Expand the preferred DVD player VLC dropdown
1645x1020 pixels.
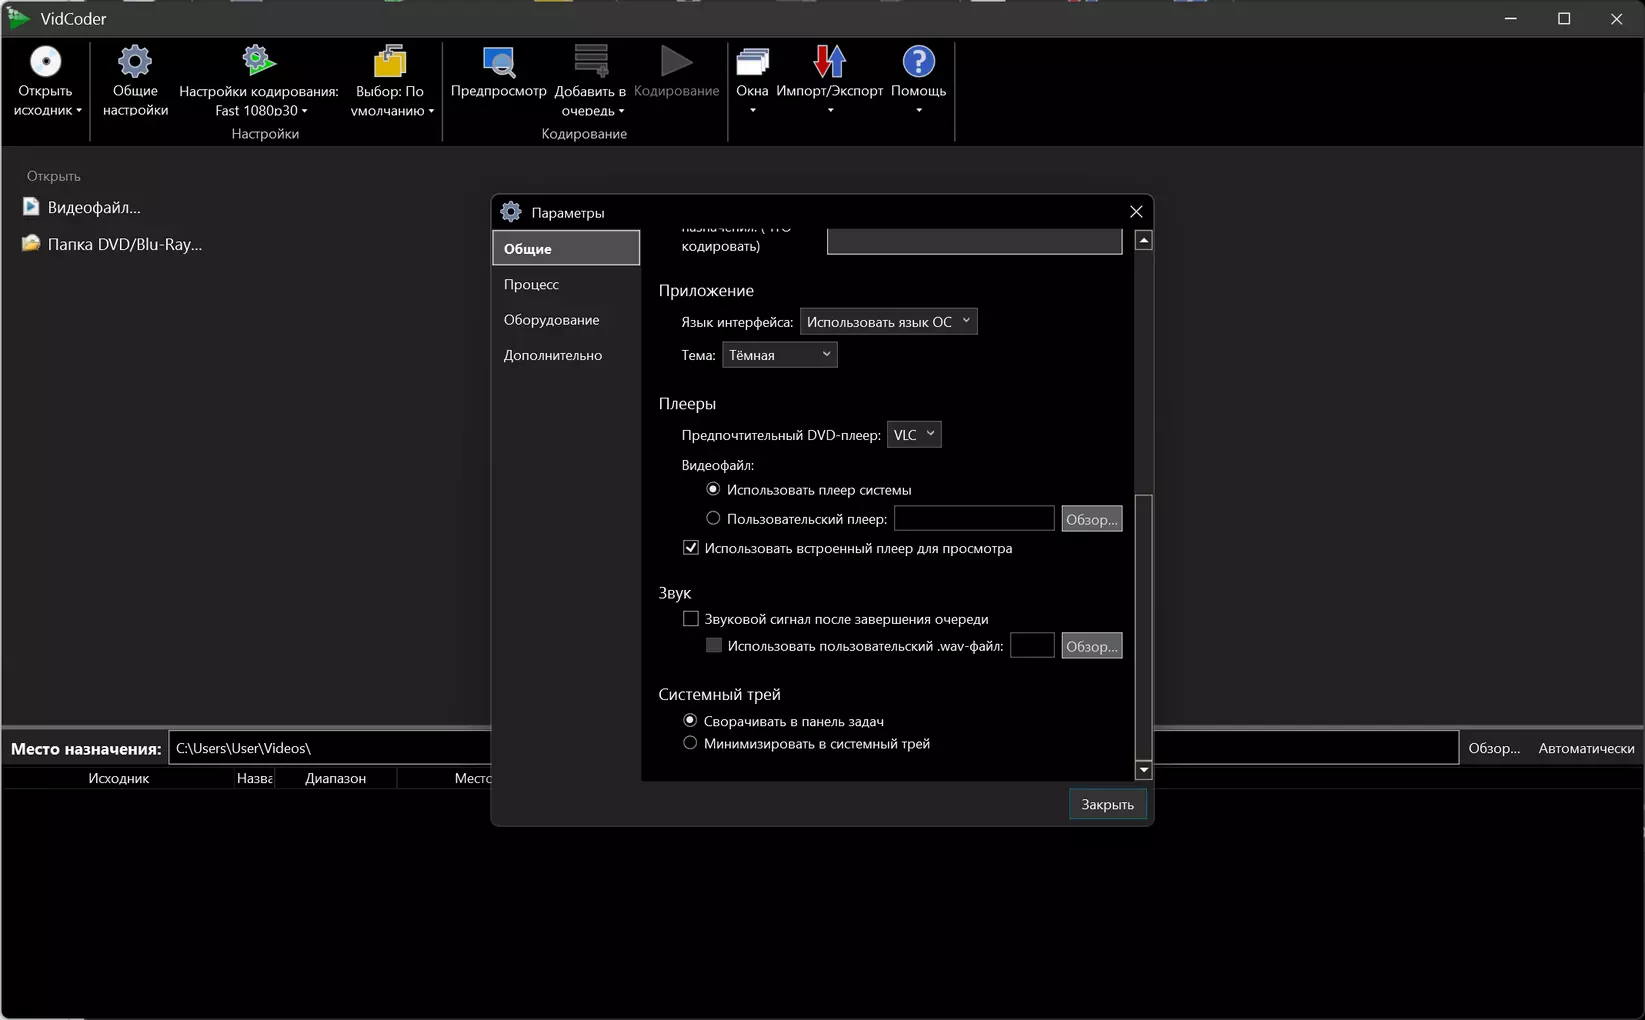click(x=914, y=435)
